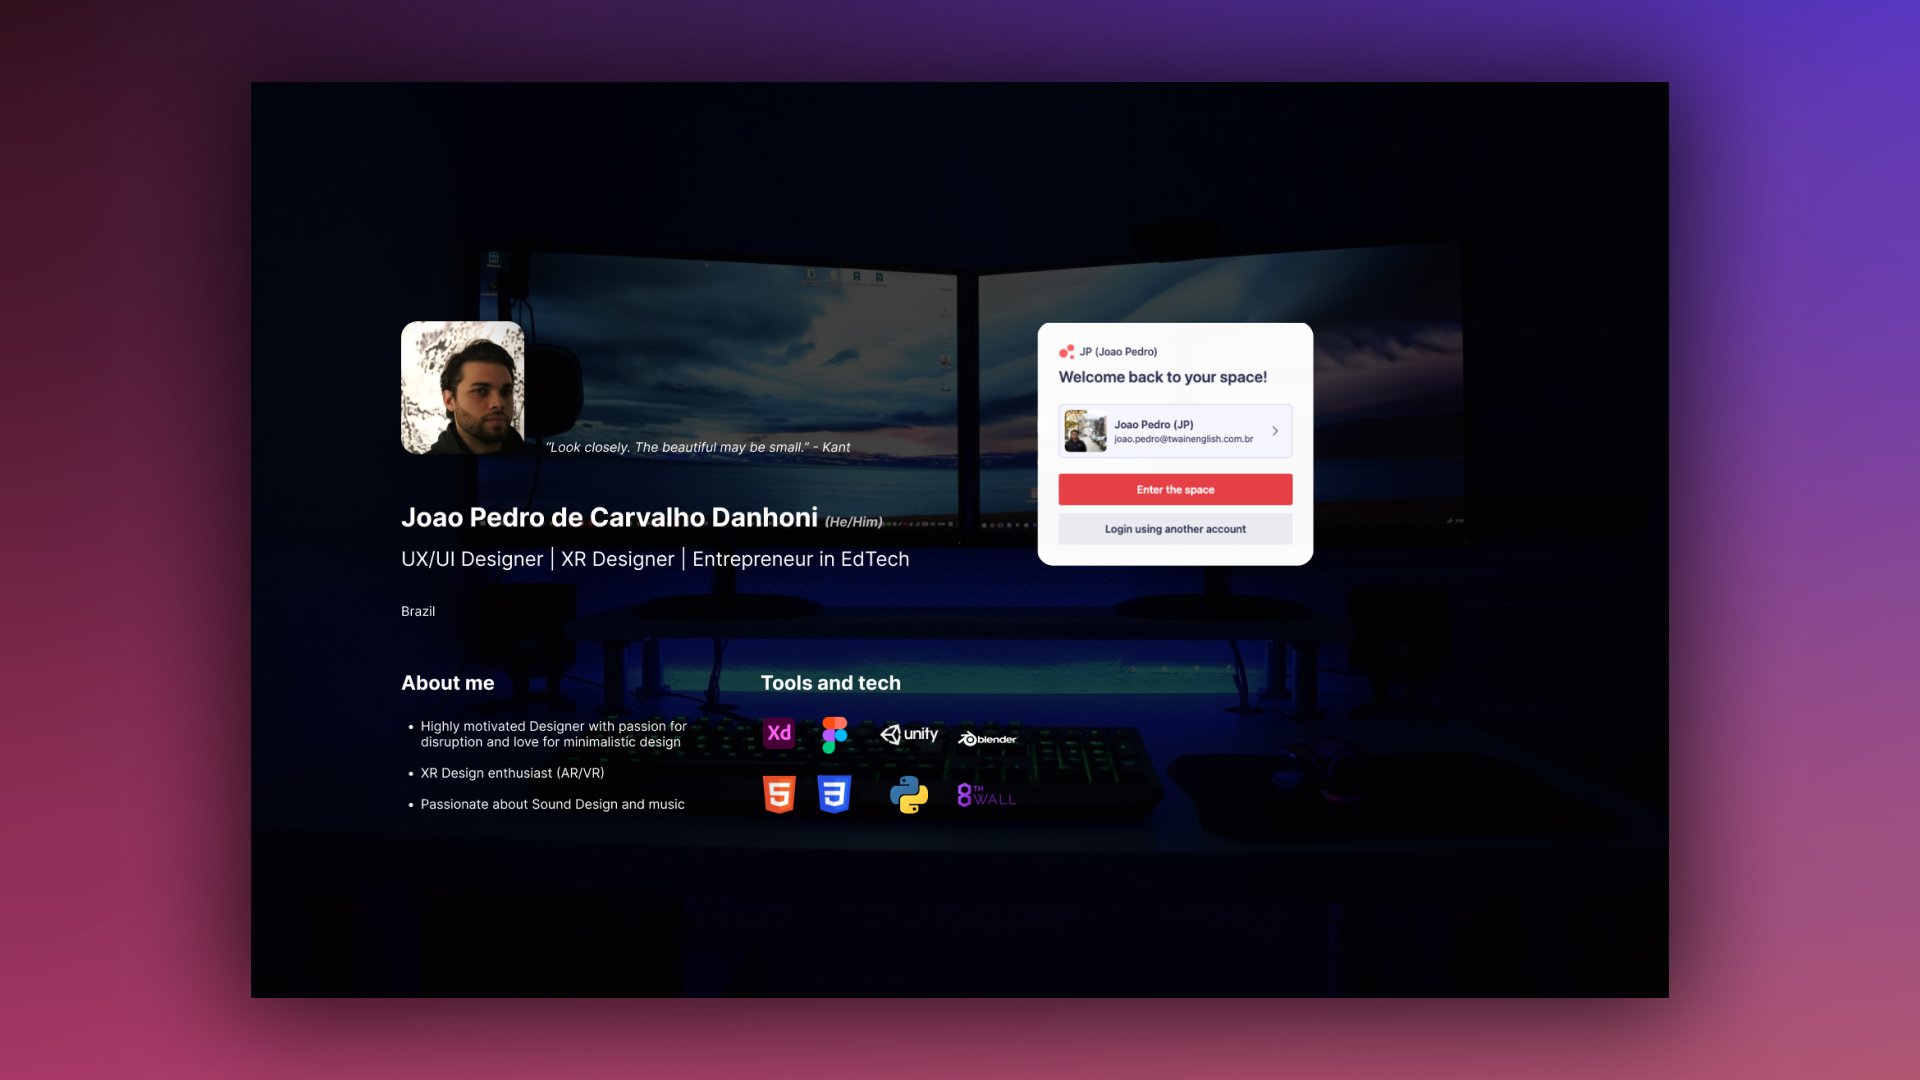This screenshot has height=1080, width=1920.
Task: Click the About me heading
Action: (448, 683)
